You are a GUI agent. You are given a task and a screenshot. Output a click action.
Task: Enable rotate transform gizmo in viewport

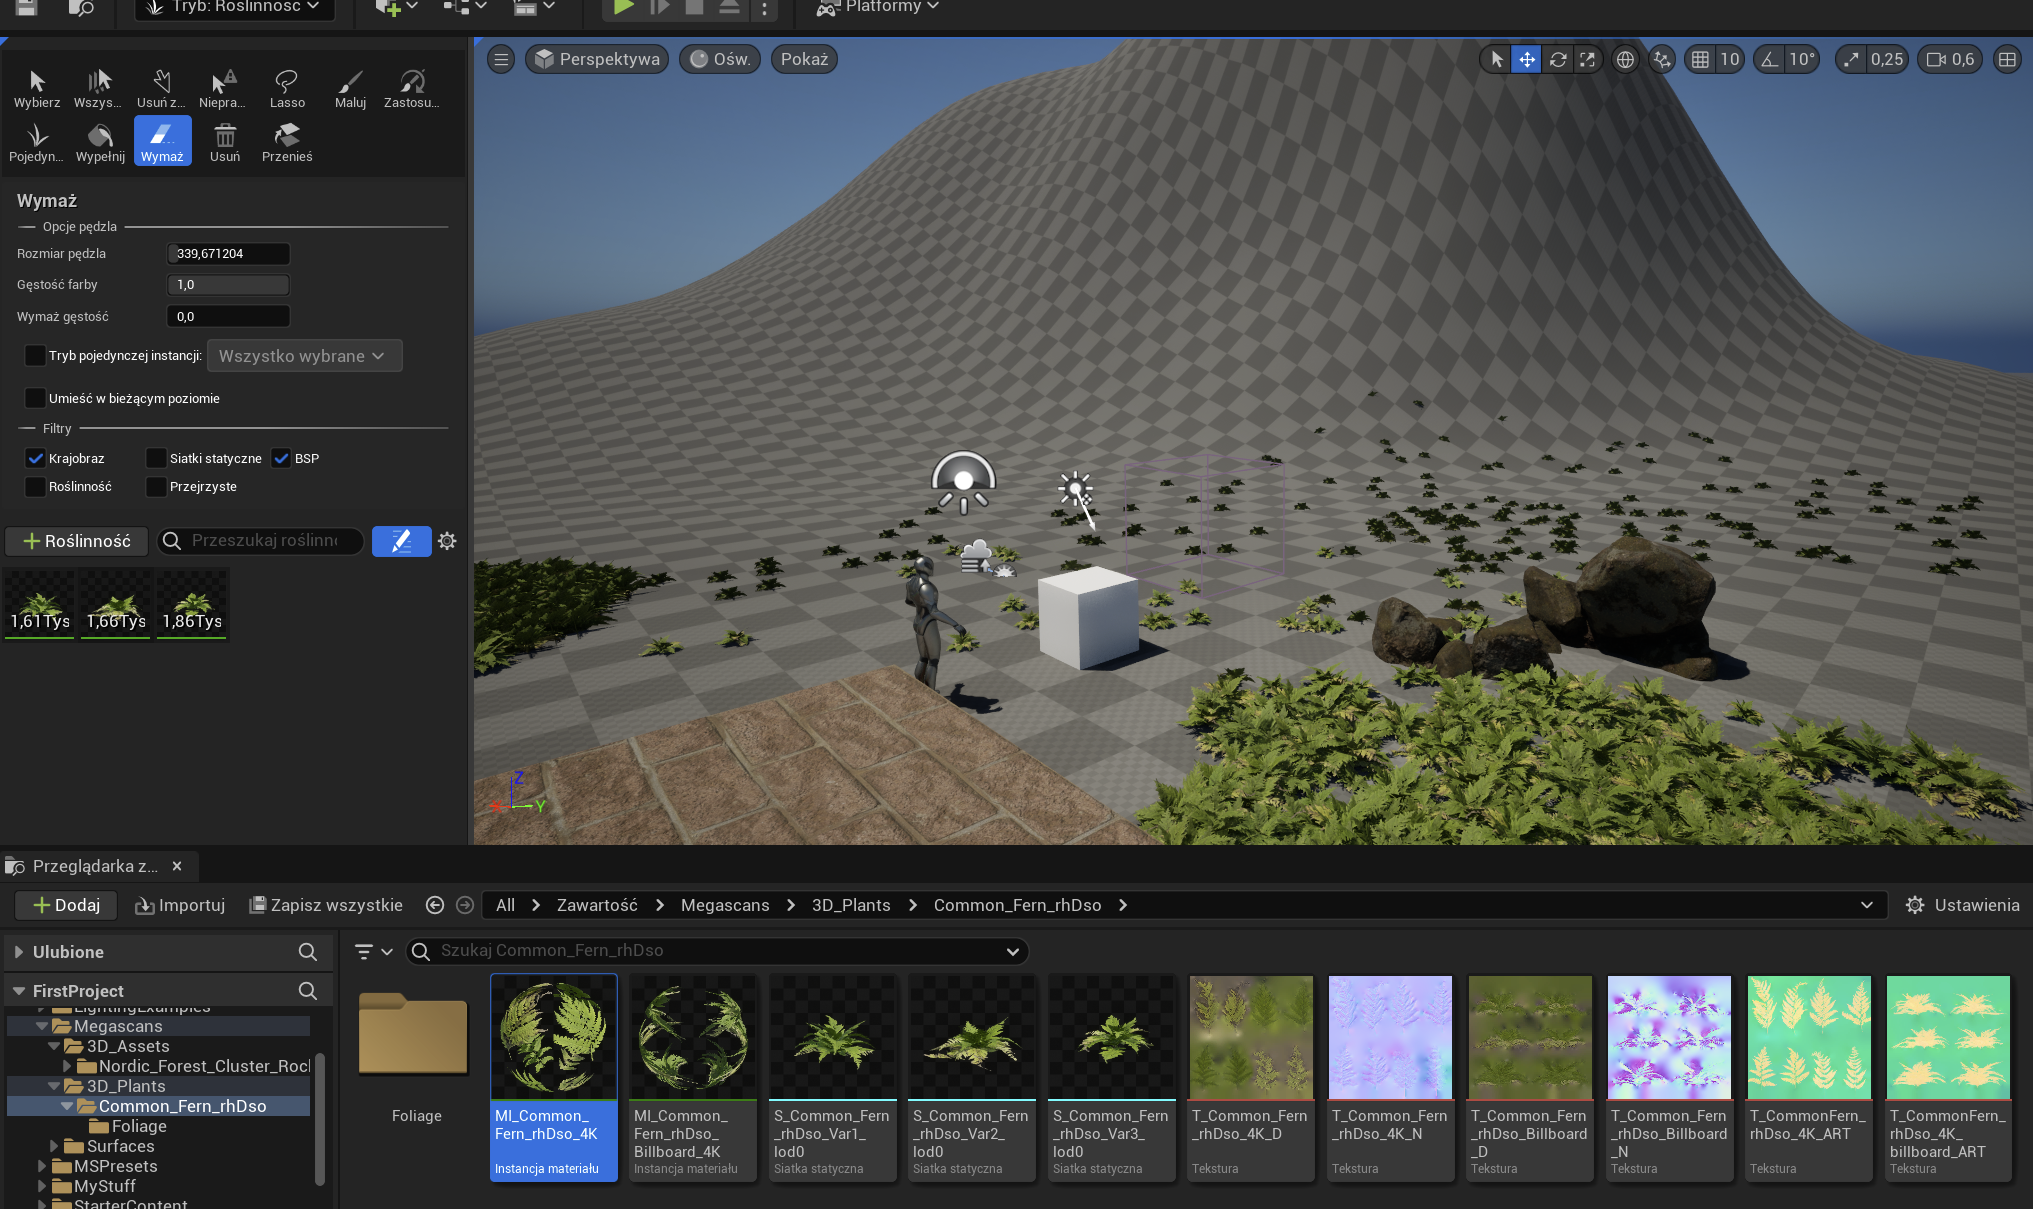1558,60
